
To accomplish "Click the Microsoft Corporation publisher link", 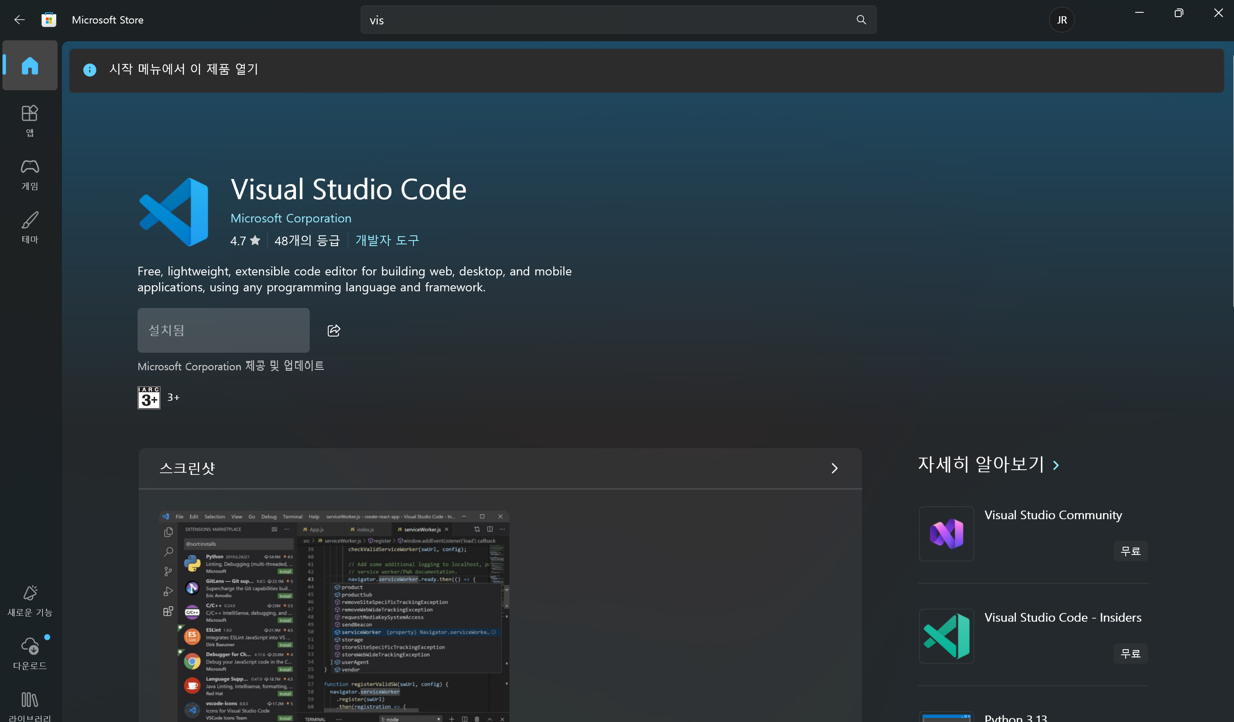I will point(291,218).
